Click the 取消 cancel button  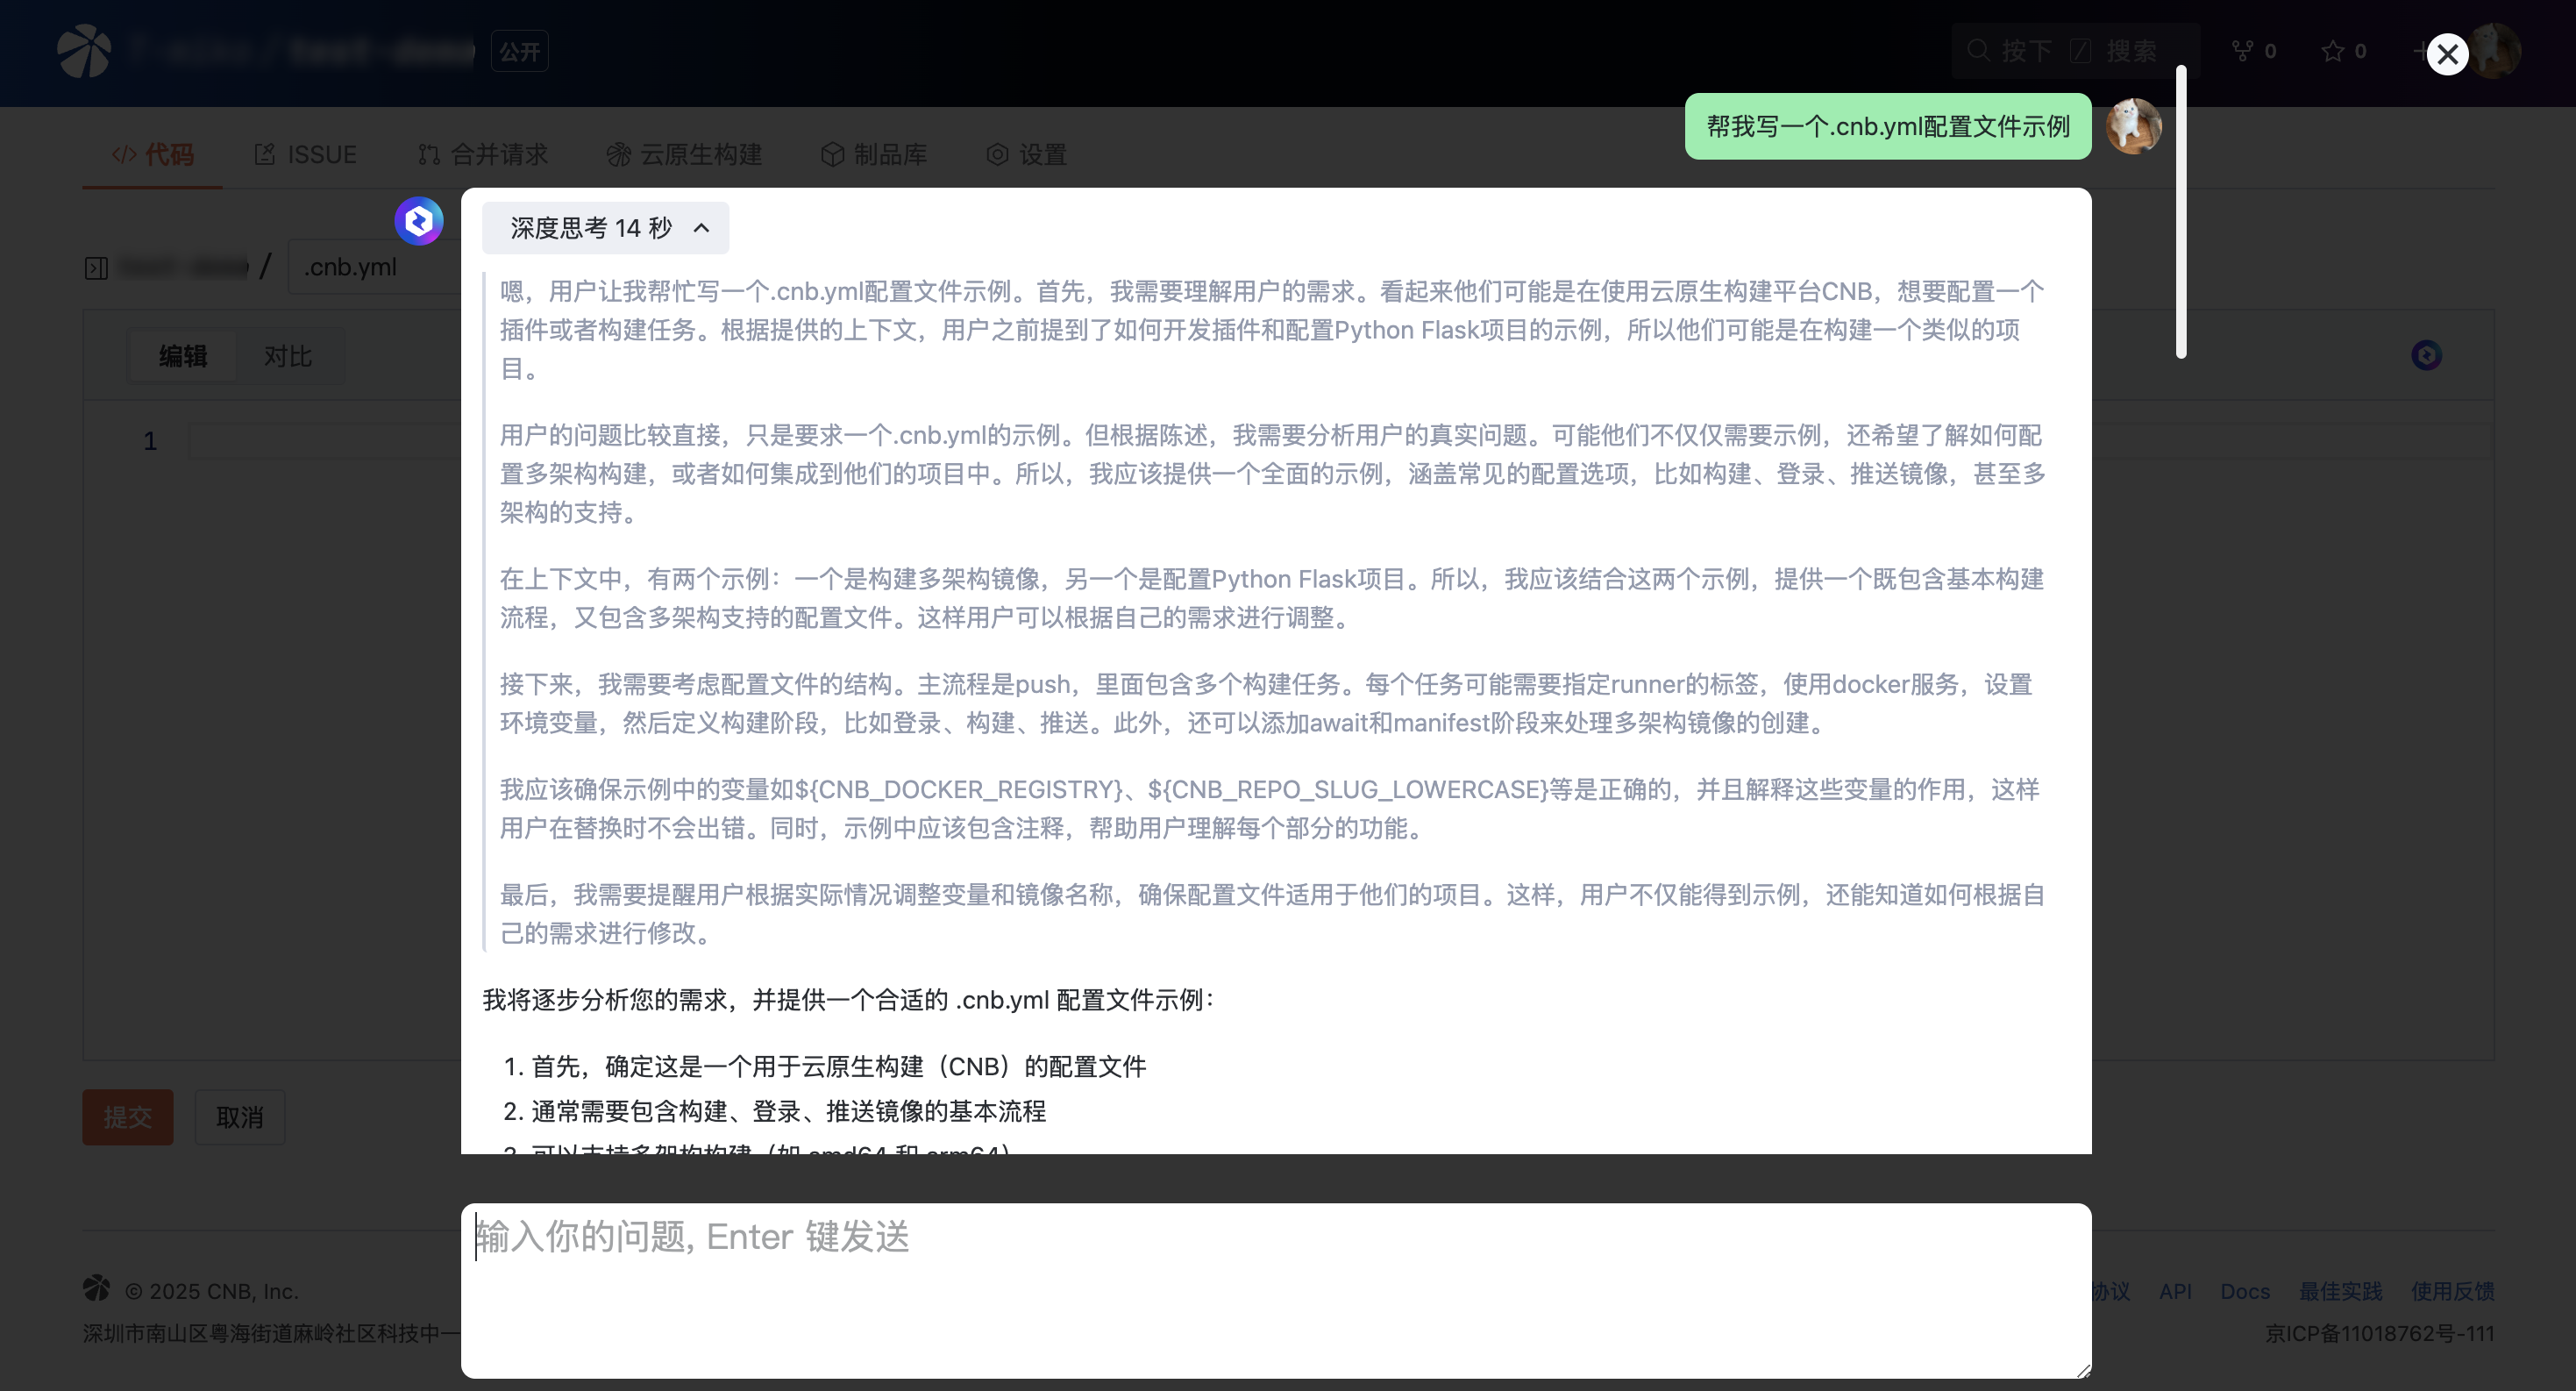point(240,1117)
